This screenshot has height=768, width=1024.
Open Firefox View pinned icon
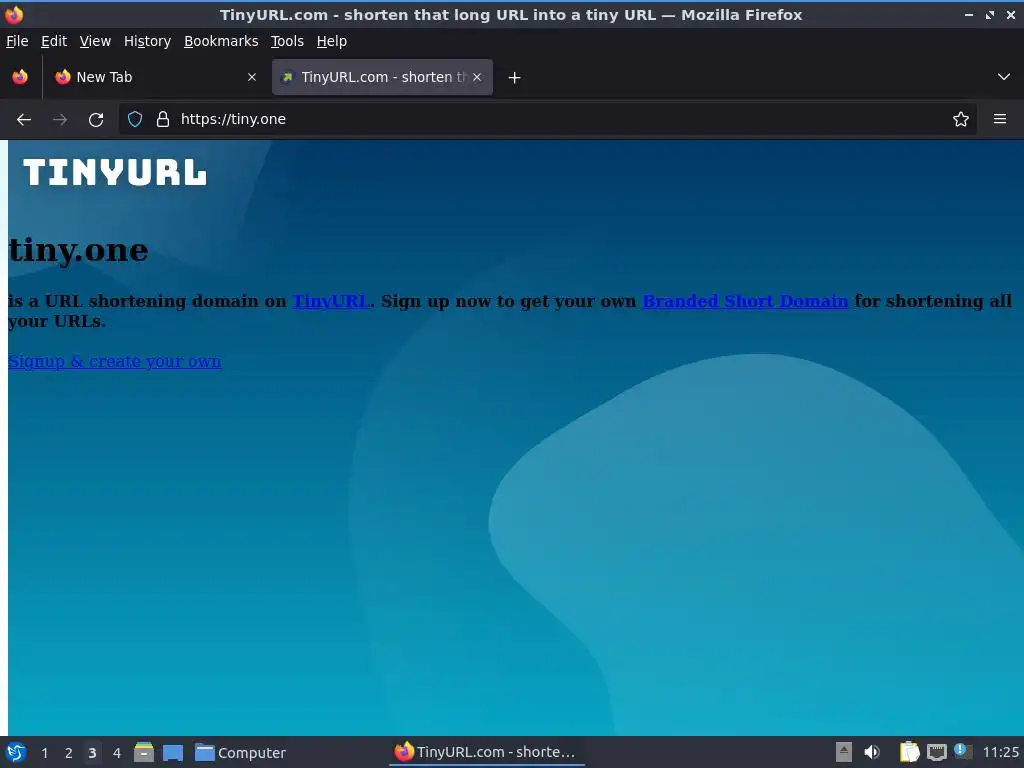[x=20, y=77]
